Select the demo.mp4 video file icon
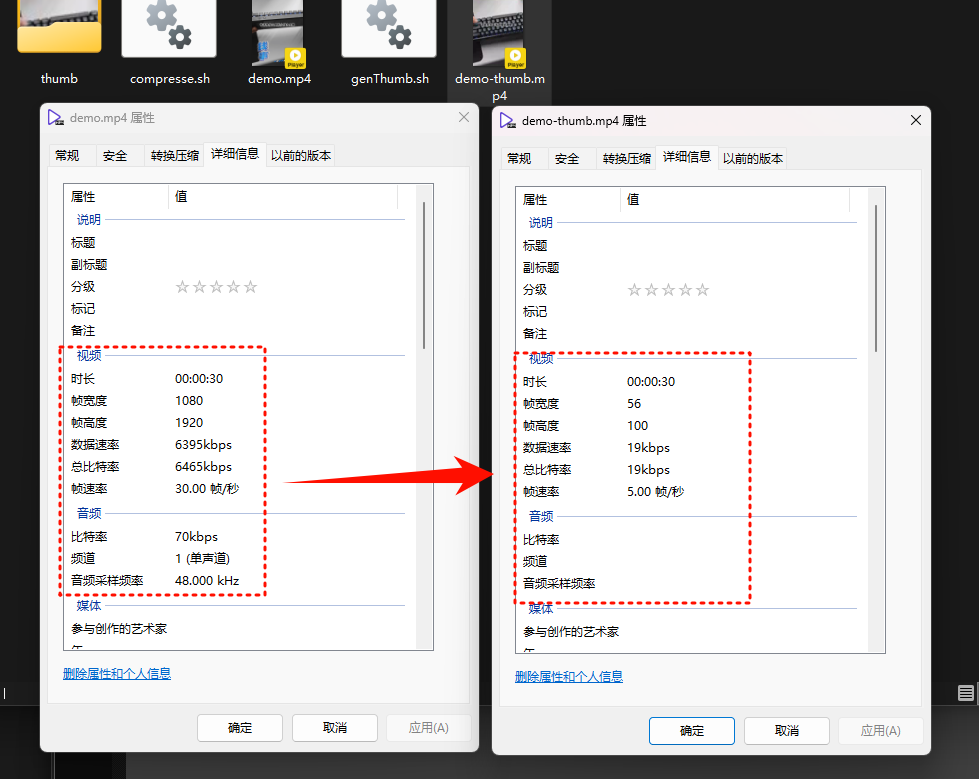The width and height of the screenshot is (979, 779). [x=278, y=33]
